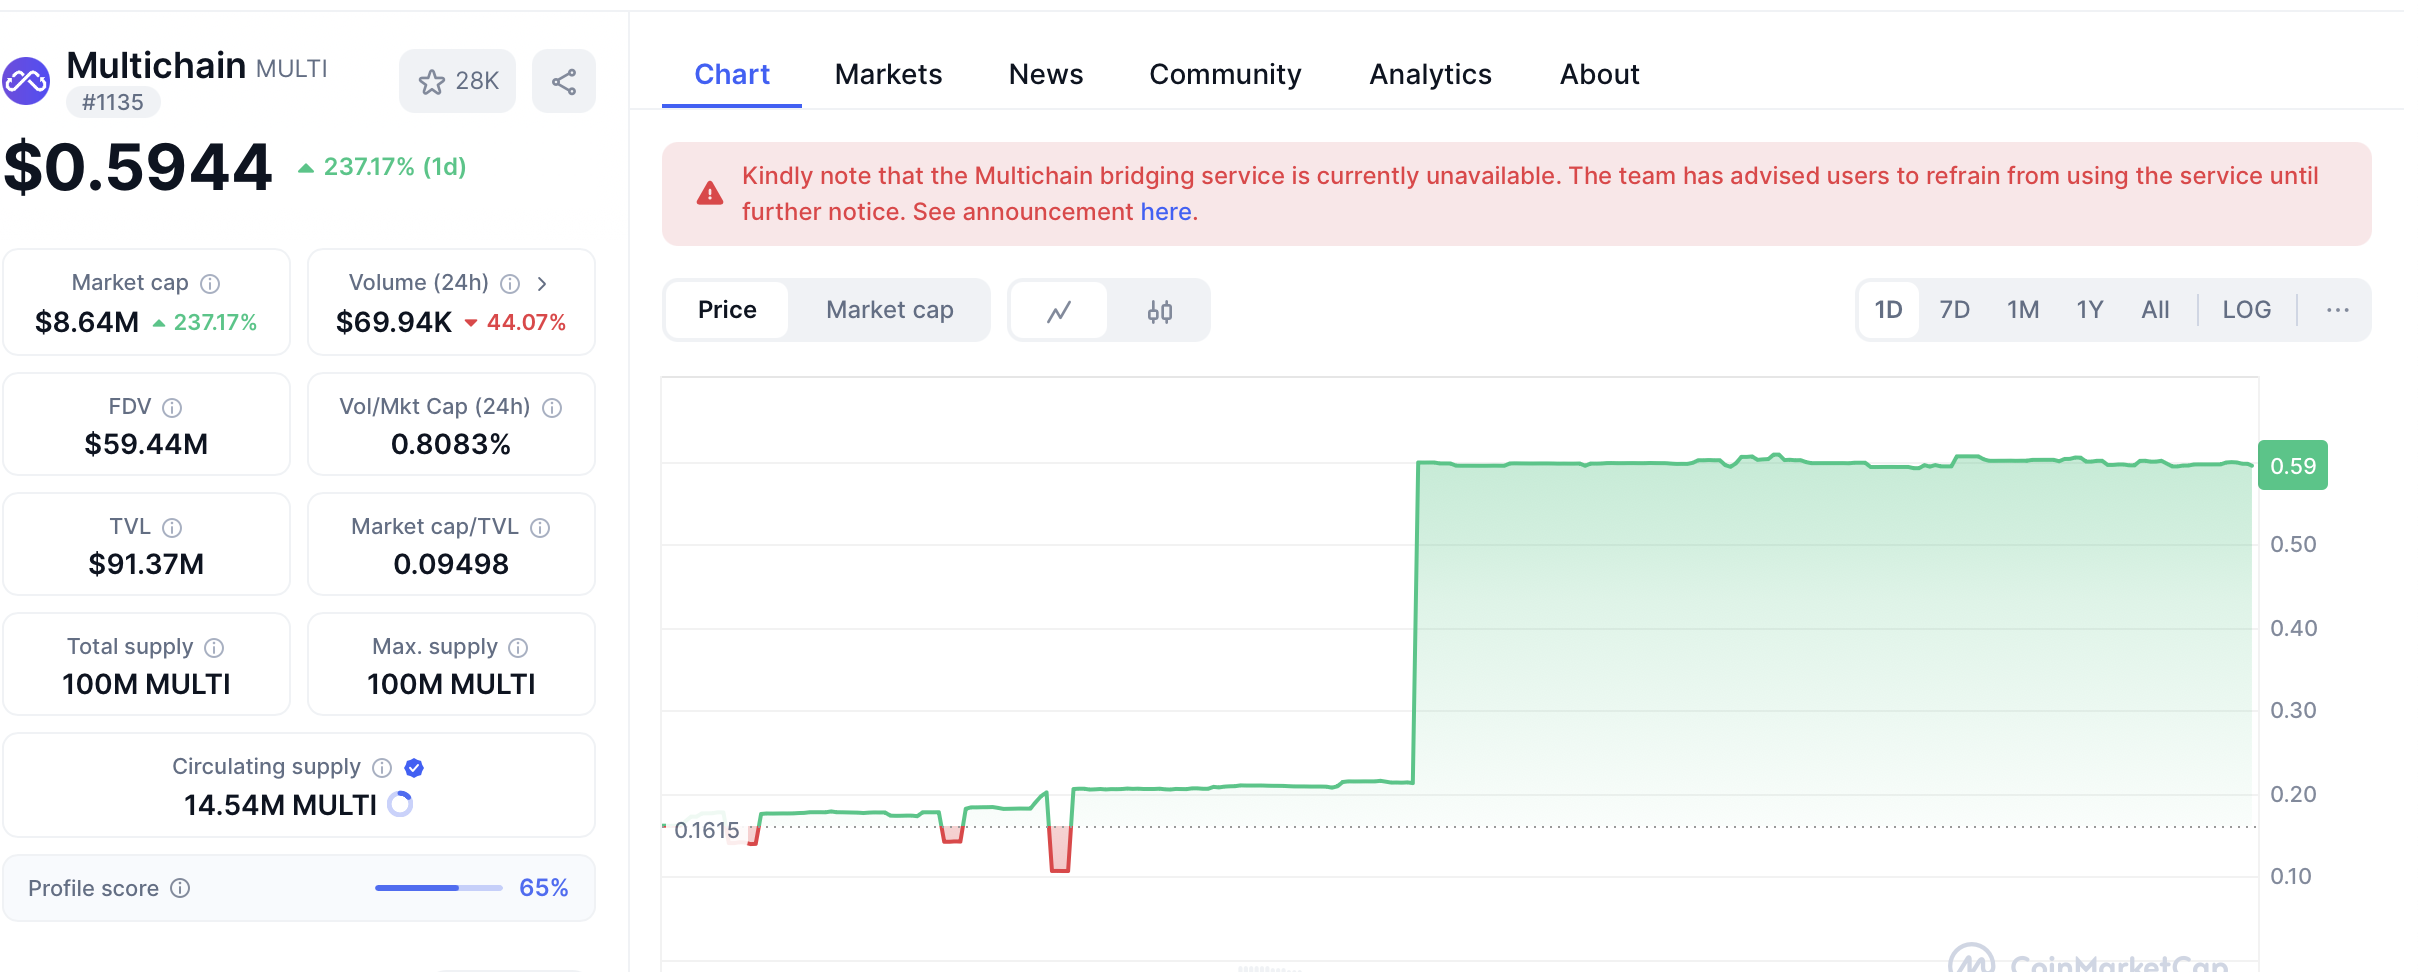Viewport: 2418px width, 972px height.
Task: Click the FDV info icon
Action: pos(172,408)
